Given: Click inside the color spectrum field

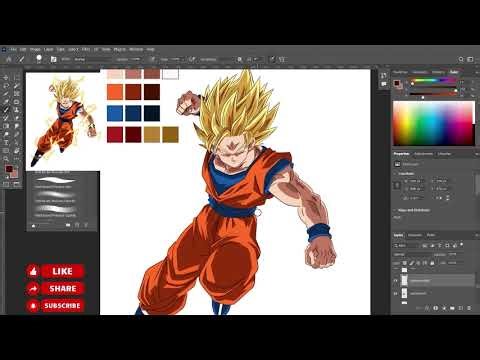Looking at the screenshot, I should 433,123.
